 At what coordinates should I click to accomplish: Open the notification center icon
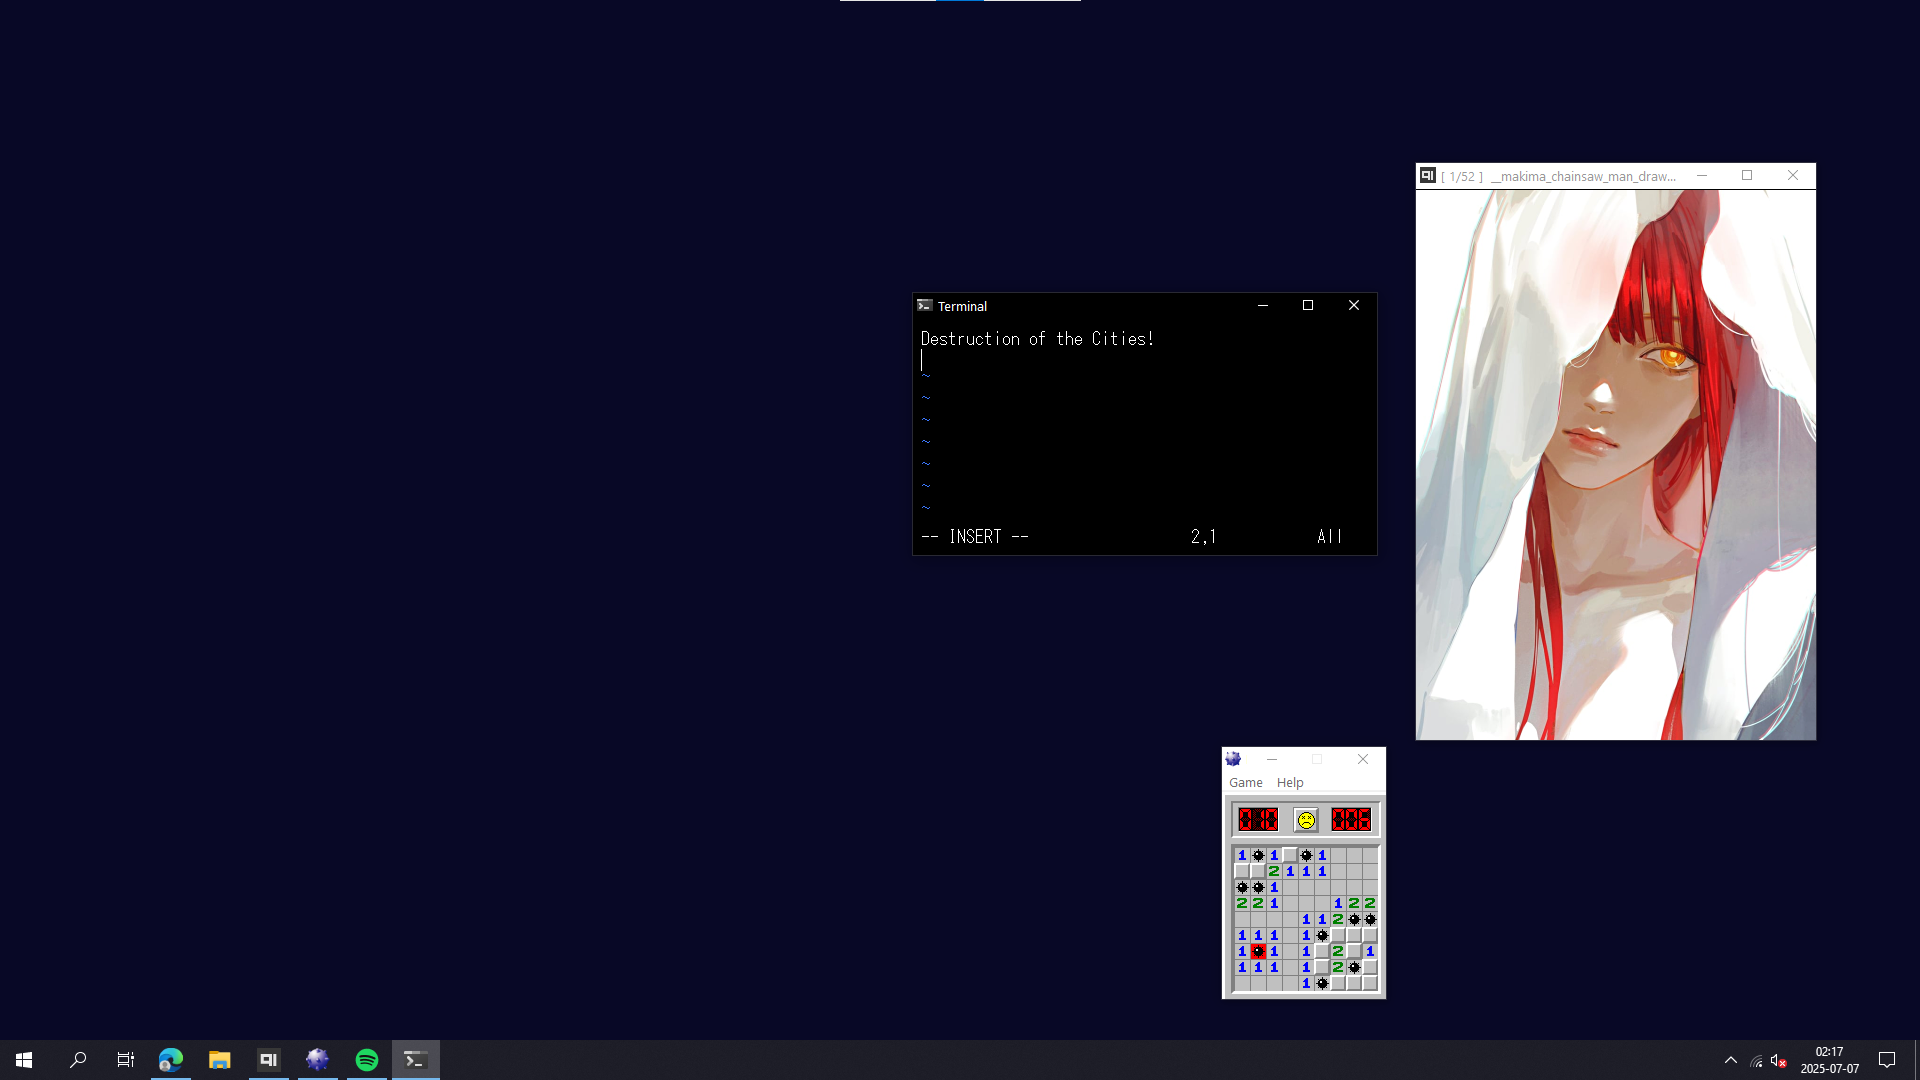pos(1887,1060)
